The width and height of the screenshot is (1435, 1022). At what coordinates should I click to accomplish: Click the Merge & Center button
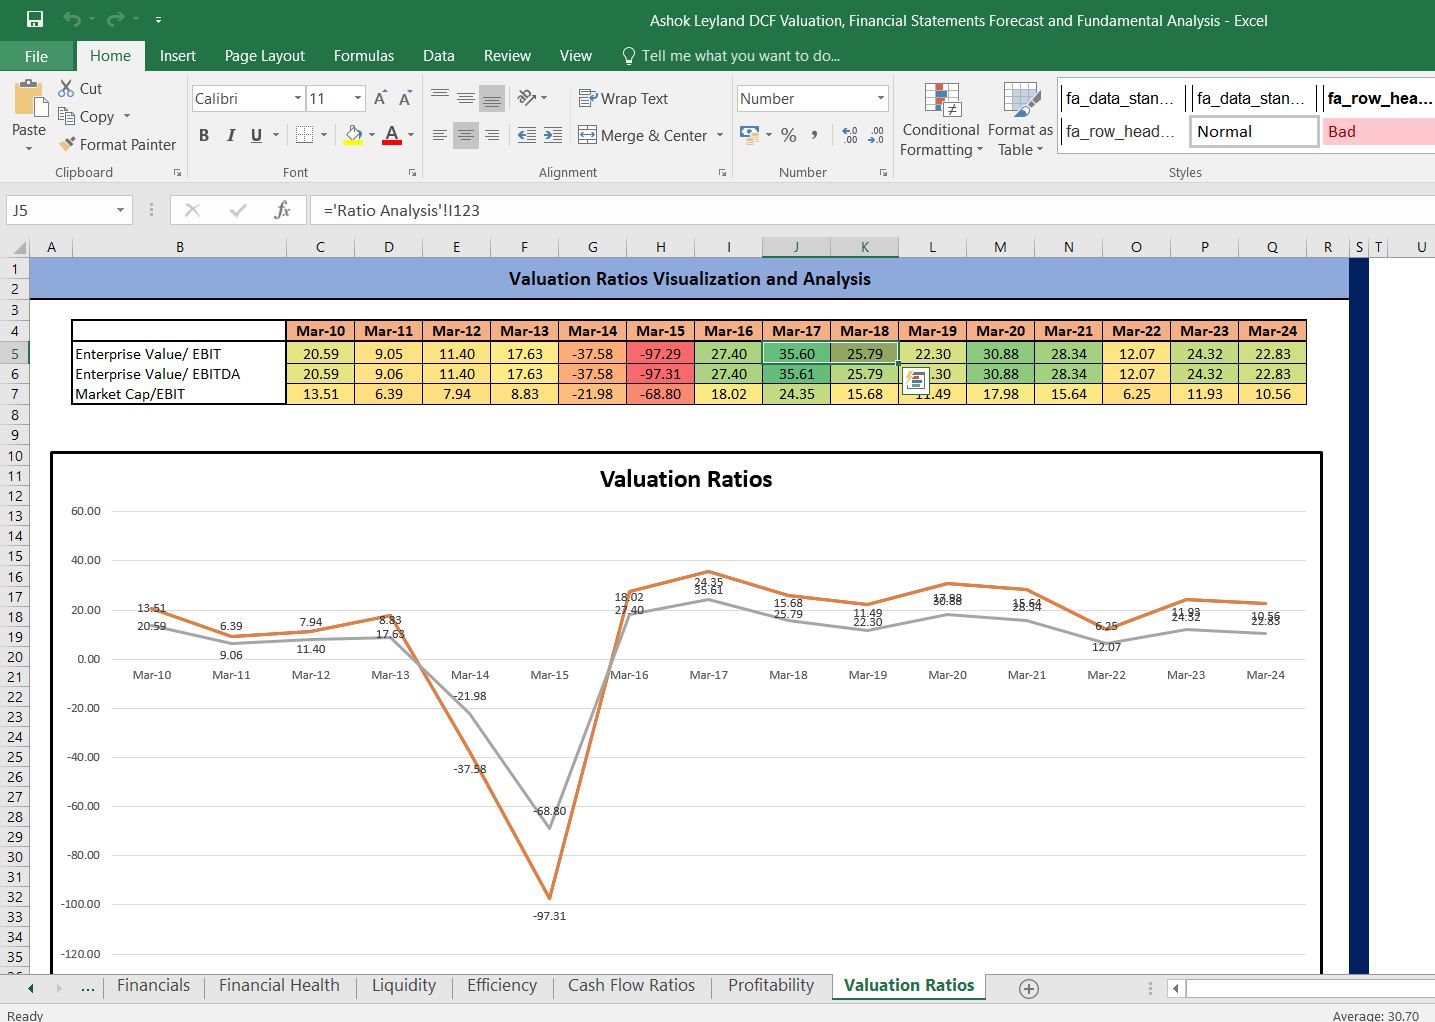pos(642,135)
